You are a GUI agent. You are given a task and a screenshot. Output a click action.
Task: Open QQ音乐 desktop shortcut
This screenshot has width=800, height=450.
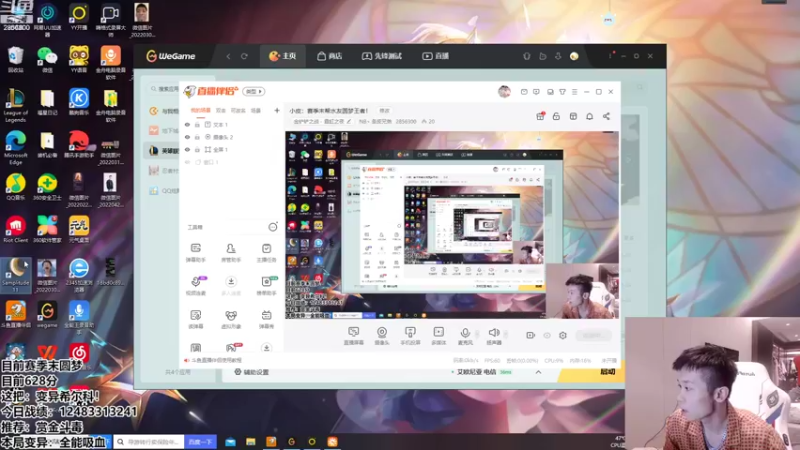click(15, 187)
